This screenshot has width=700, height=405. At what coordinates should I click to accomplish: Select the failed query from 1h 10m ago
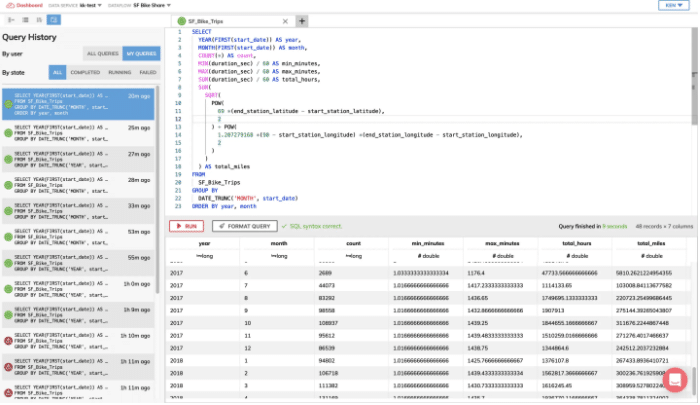(x=78, y=341)
